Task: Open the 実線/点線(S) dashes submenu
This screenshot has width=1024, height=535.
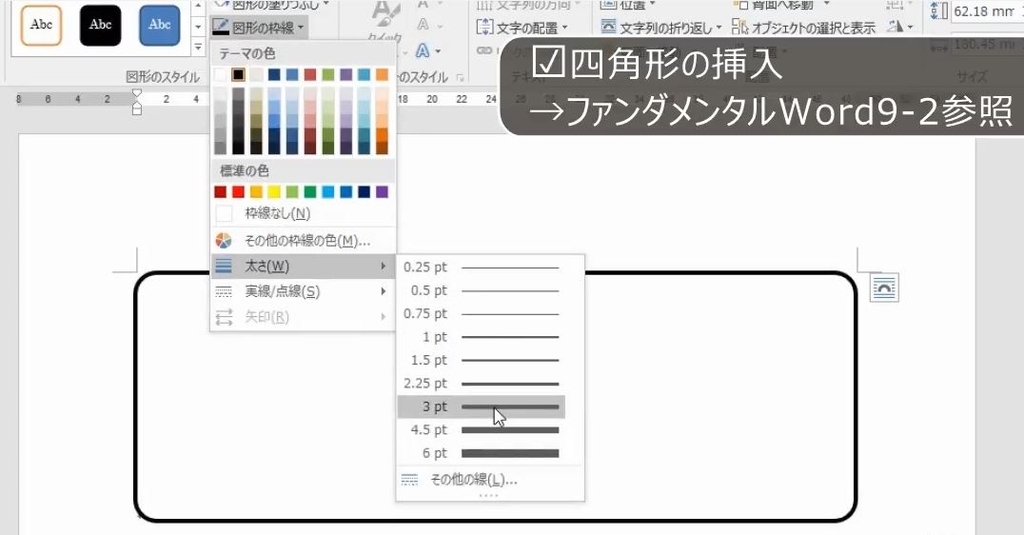Action: [303, 291]
